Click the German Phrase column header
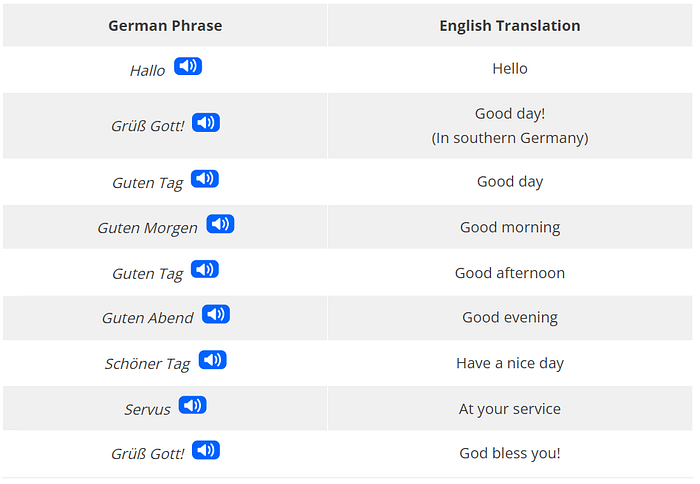The image size is (700, 484). click(x=165, y=26)
